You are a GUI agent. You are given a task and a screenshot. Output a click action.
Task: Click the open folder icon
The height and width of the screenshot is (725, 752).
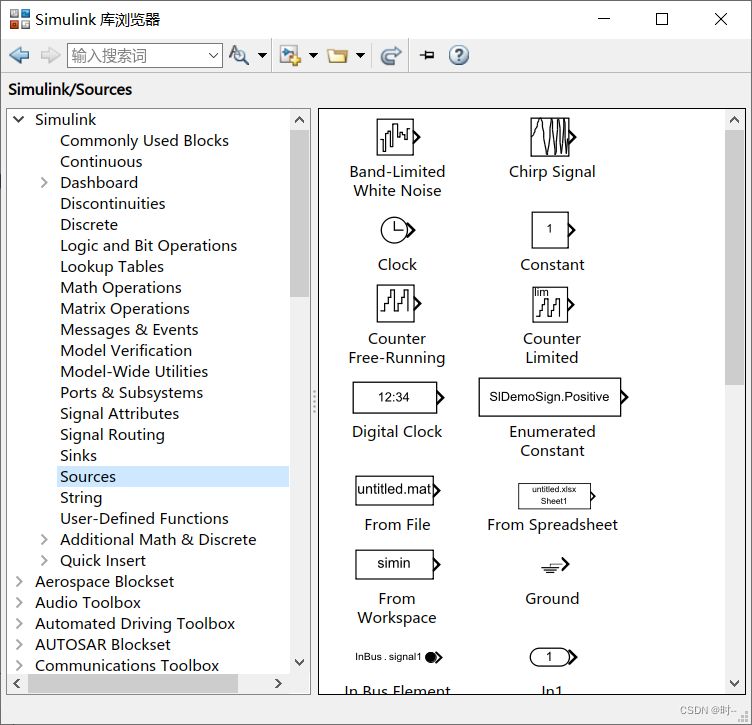pyautogui.click(x=337, y=55)
